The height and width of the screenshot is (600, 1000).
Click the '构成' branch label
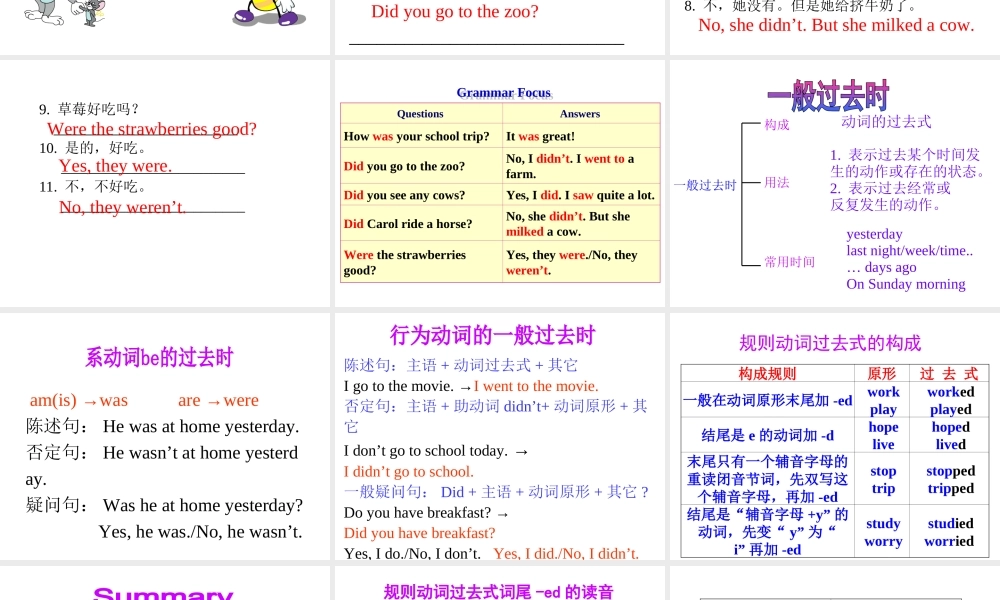click(x=777, y=125)
